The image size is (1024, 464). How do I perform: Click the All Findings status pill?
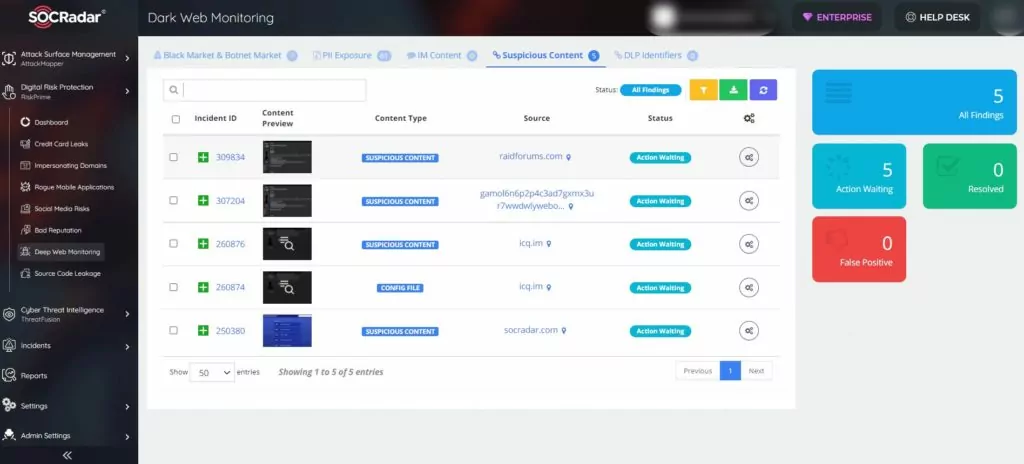[650, 90]
